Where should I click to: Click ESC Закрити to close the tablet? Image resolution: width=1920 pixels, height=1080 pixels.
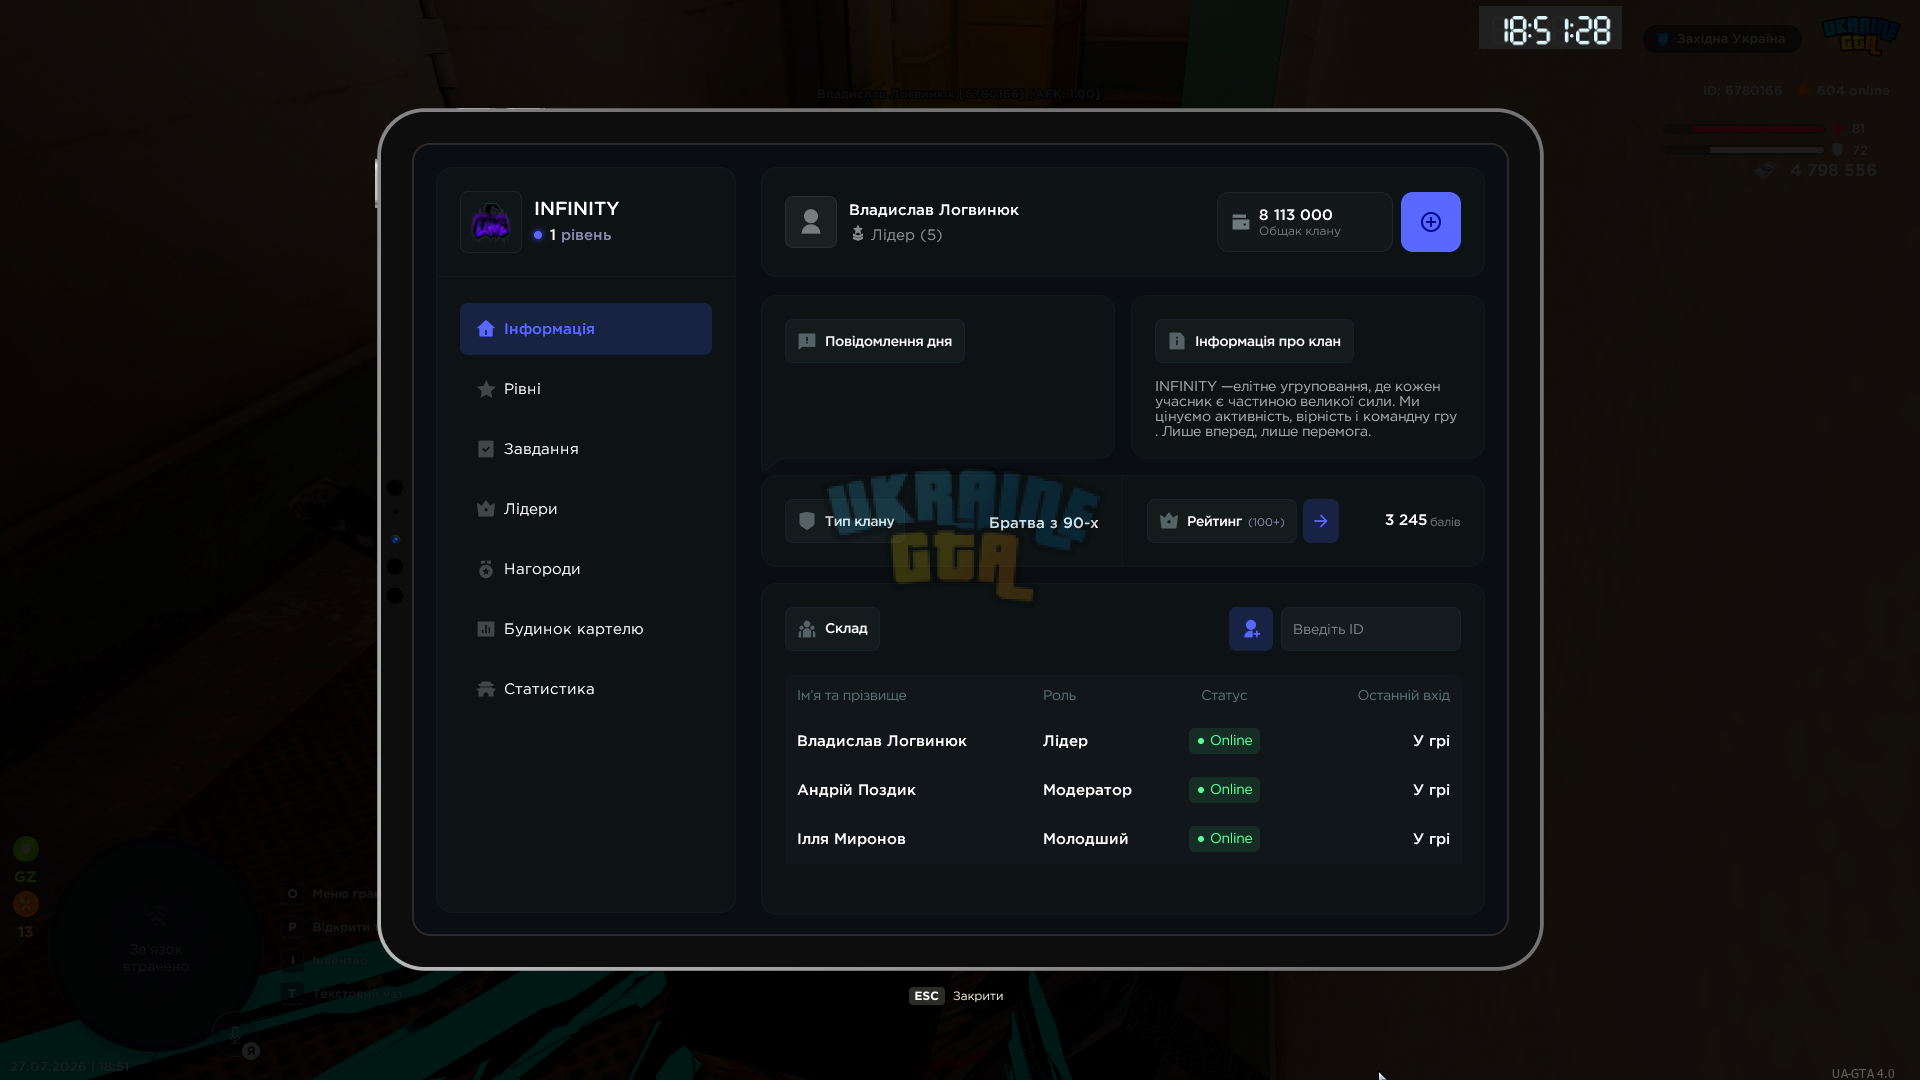coord(956,996)
